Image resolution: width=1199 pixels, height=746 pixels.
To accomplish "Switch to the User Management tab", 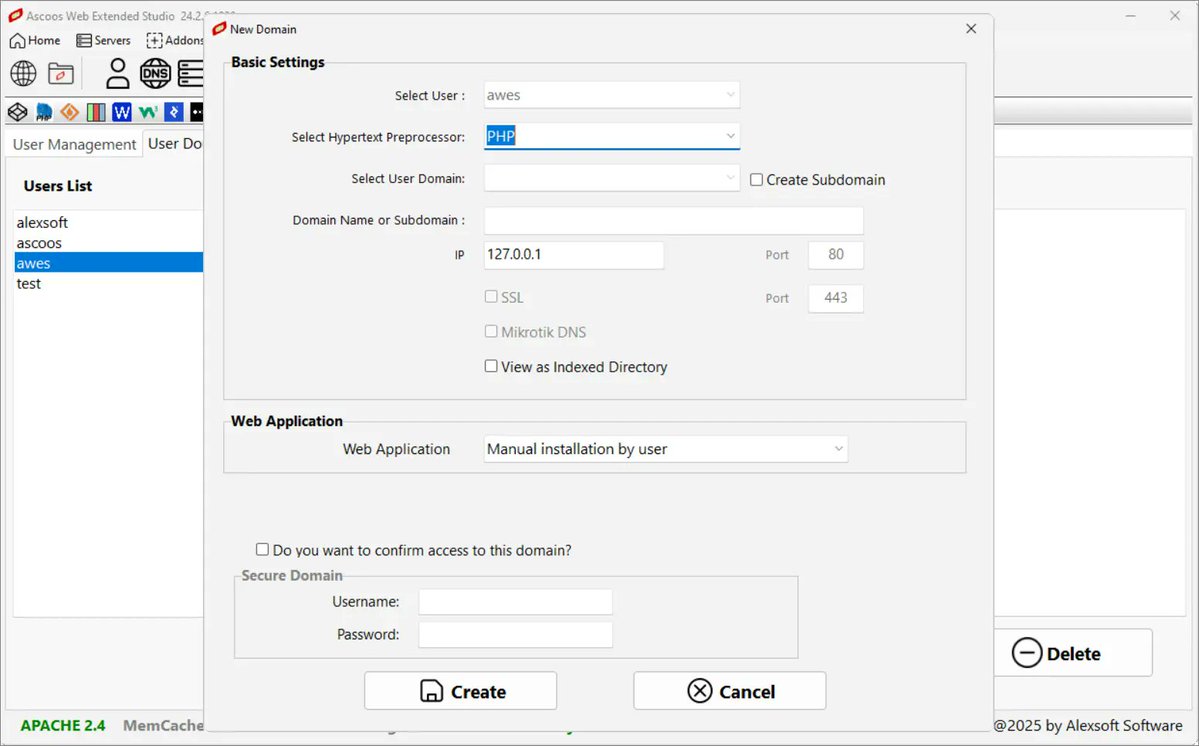I will point(74,144).
